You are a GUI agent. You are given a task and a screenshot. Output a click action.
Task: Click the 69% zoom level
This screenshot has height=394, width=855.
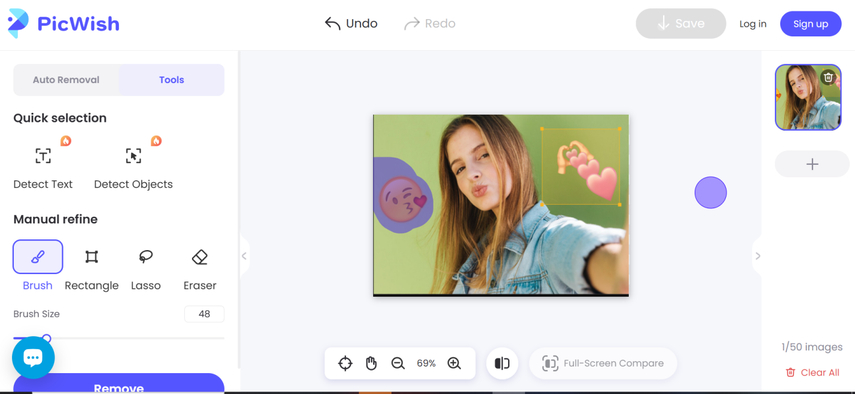[x=426, y=363]
